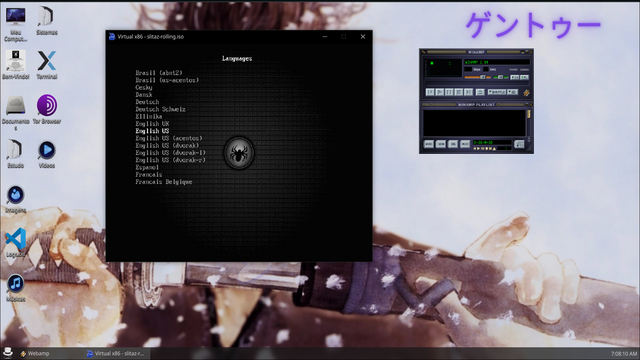Select Dansk language entry
This screenshot has height=360, width=640.
144,95
